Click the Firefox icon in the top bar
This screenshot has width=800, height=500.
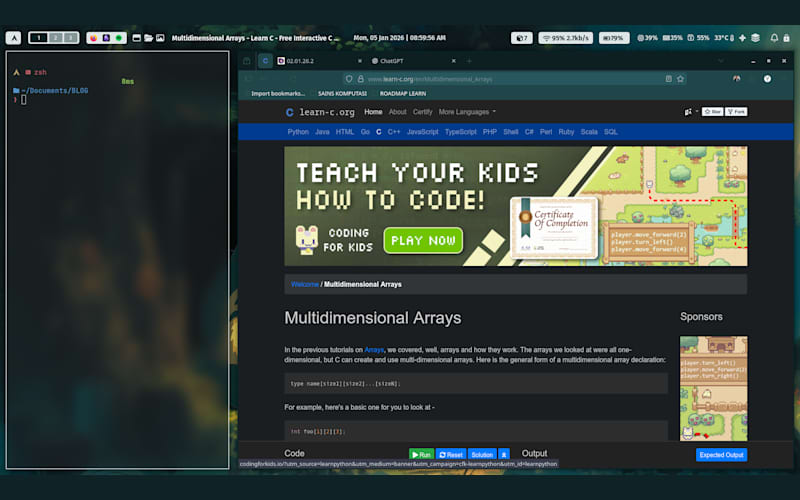click(x=94, y=38)
